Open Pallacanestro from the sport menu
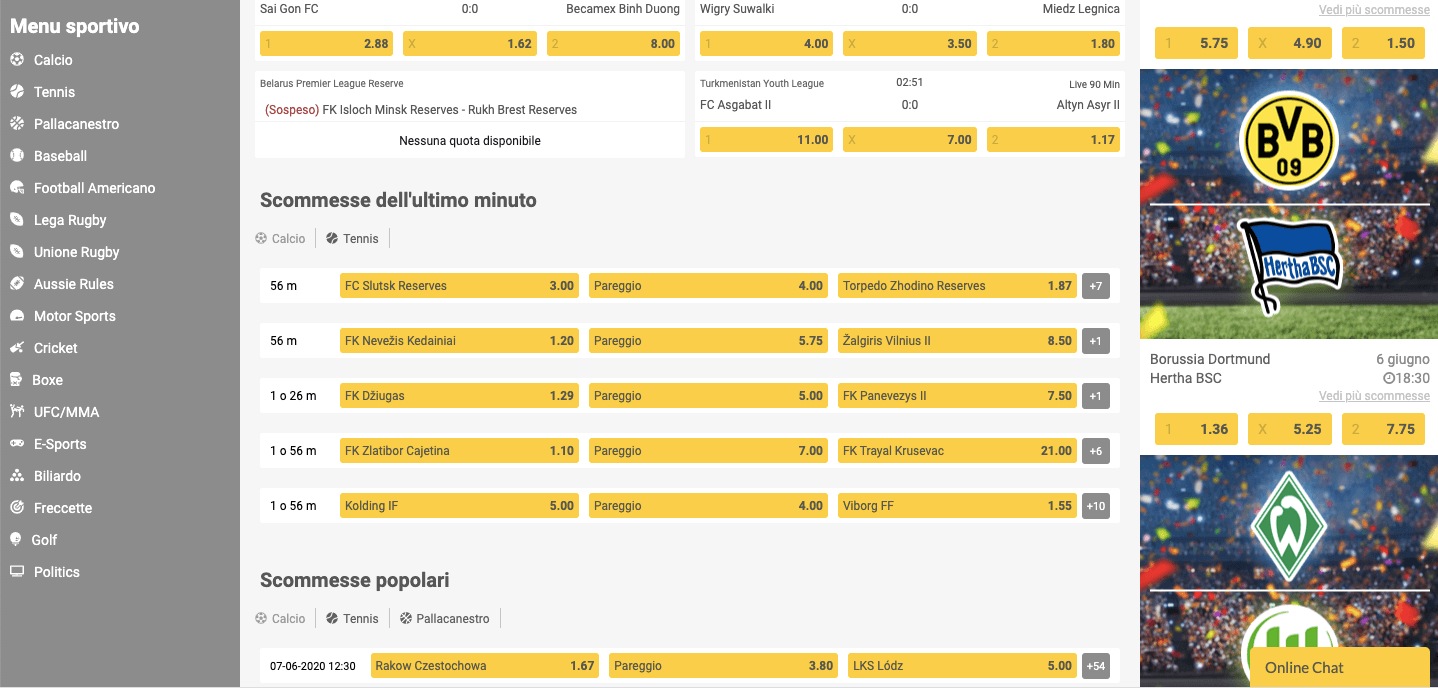The width and height of the screenshot is (1438, 688). (77, 123)
